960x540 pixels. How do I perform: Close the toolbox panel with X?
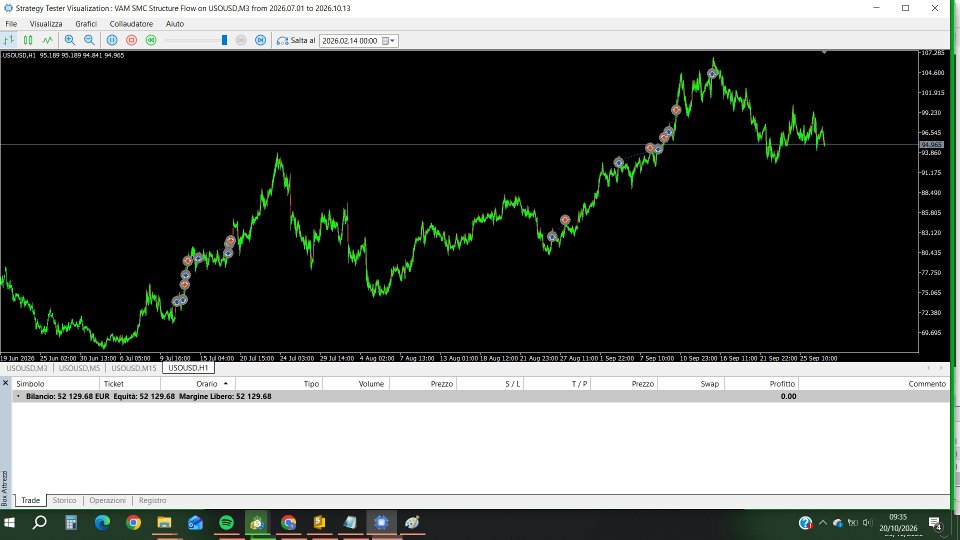click(x=6, y=383)
